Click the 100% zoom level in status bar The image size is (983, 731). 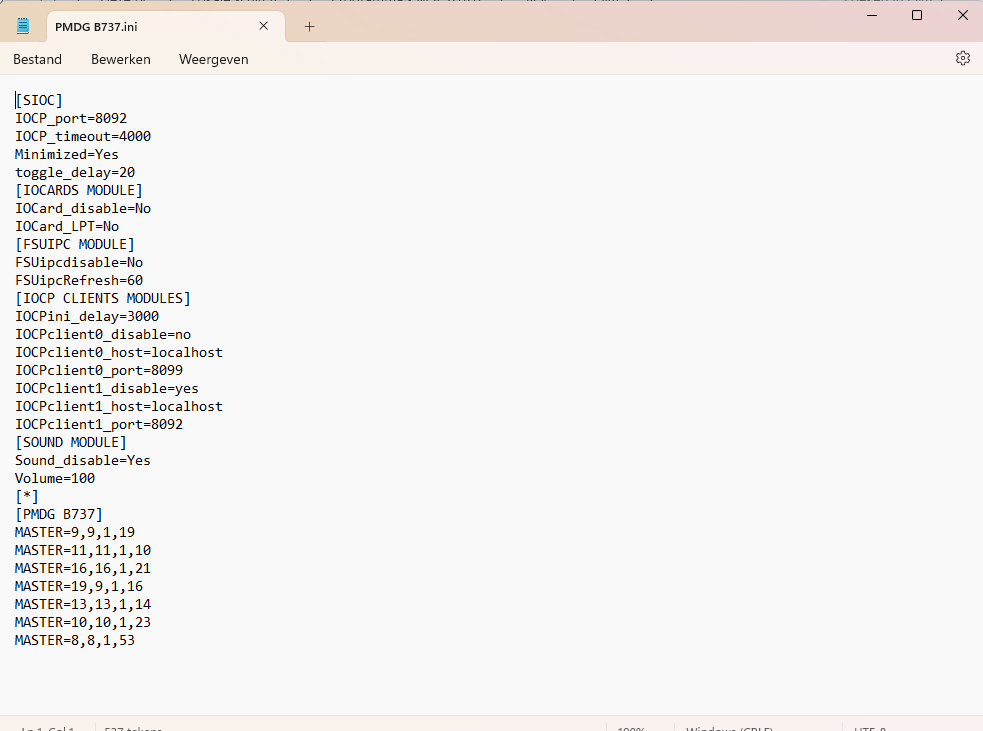(x=631, y=727)
